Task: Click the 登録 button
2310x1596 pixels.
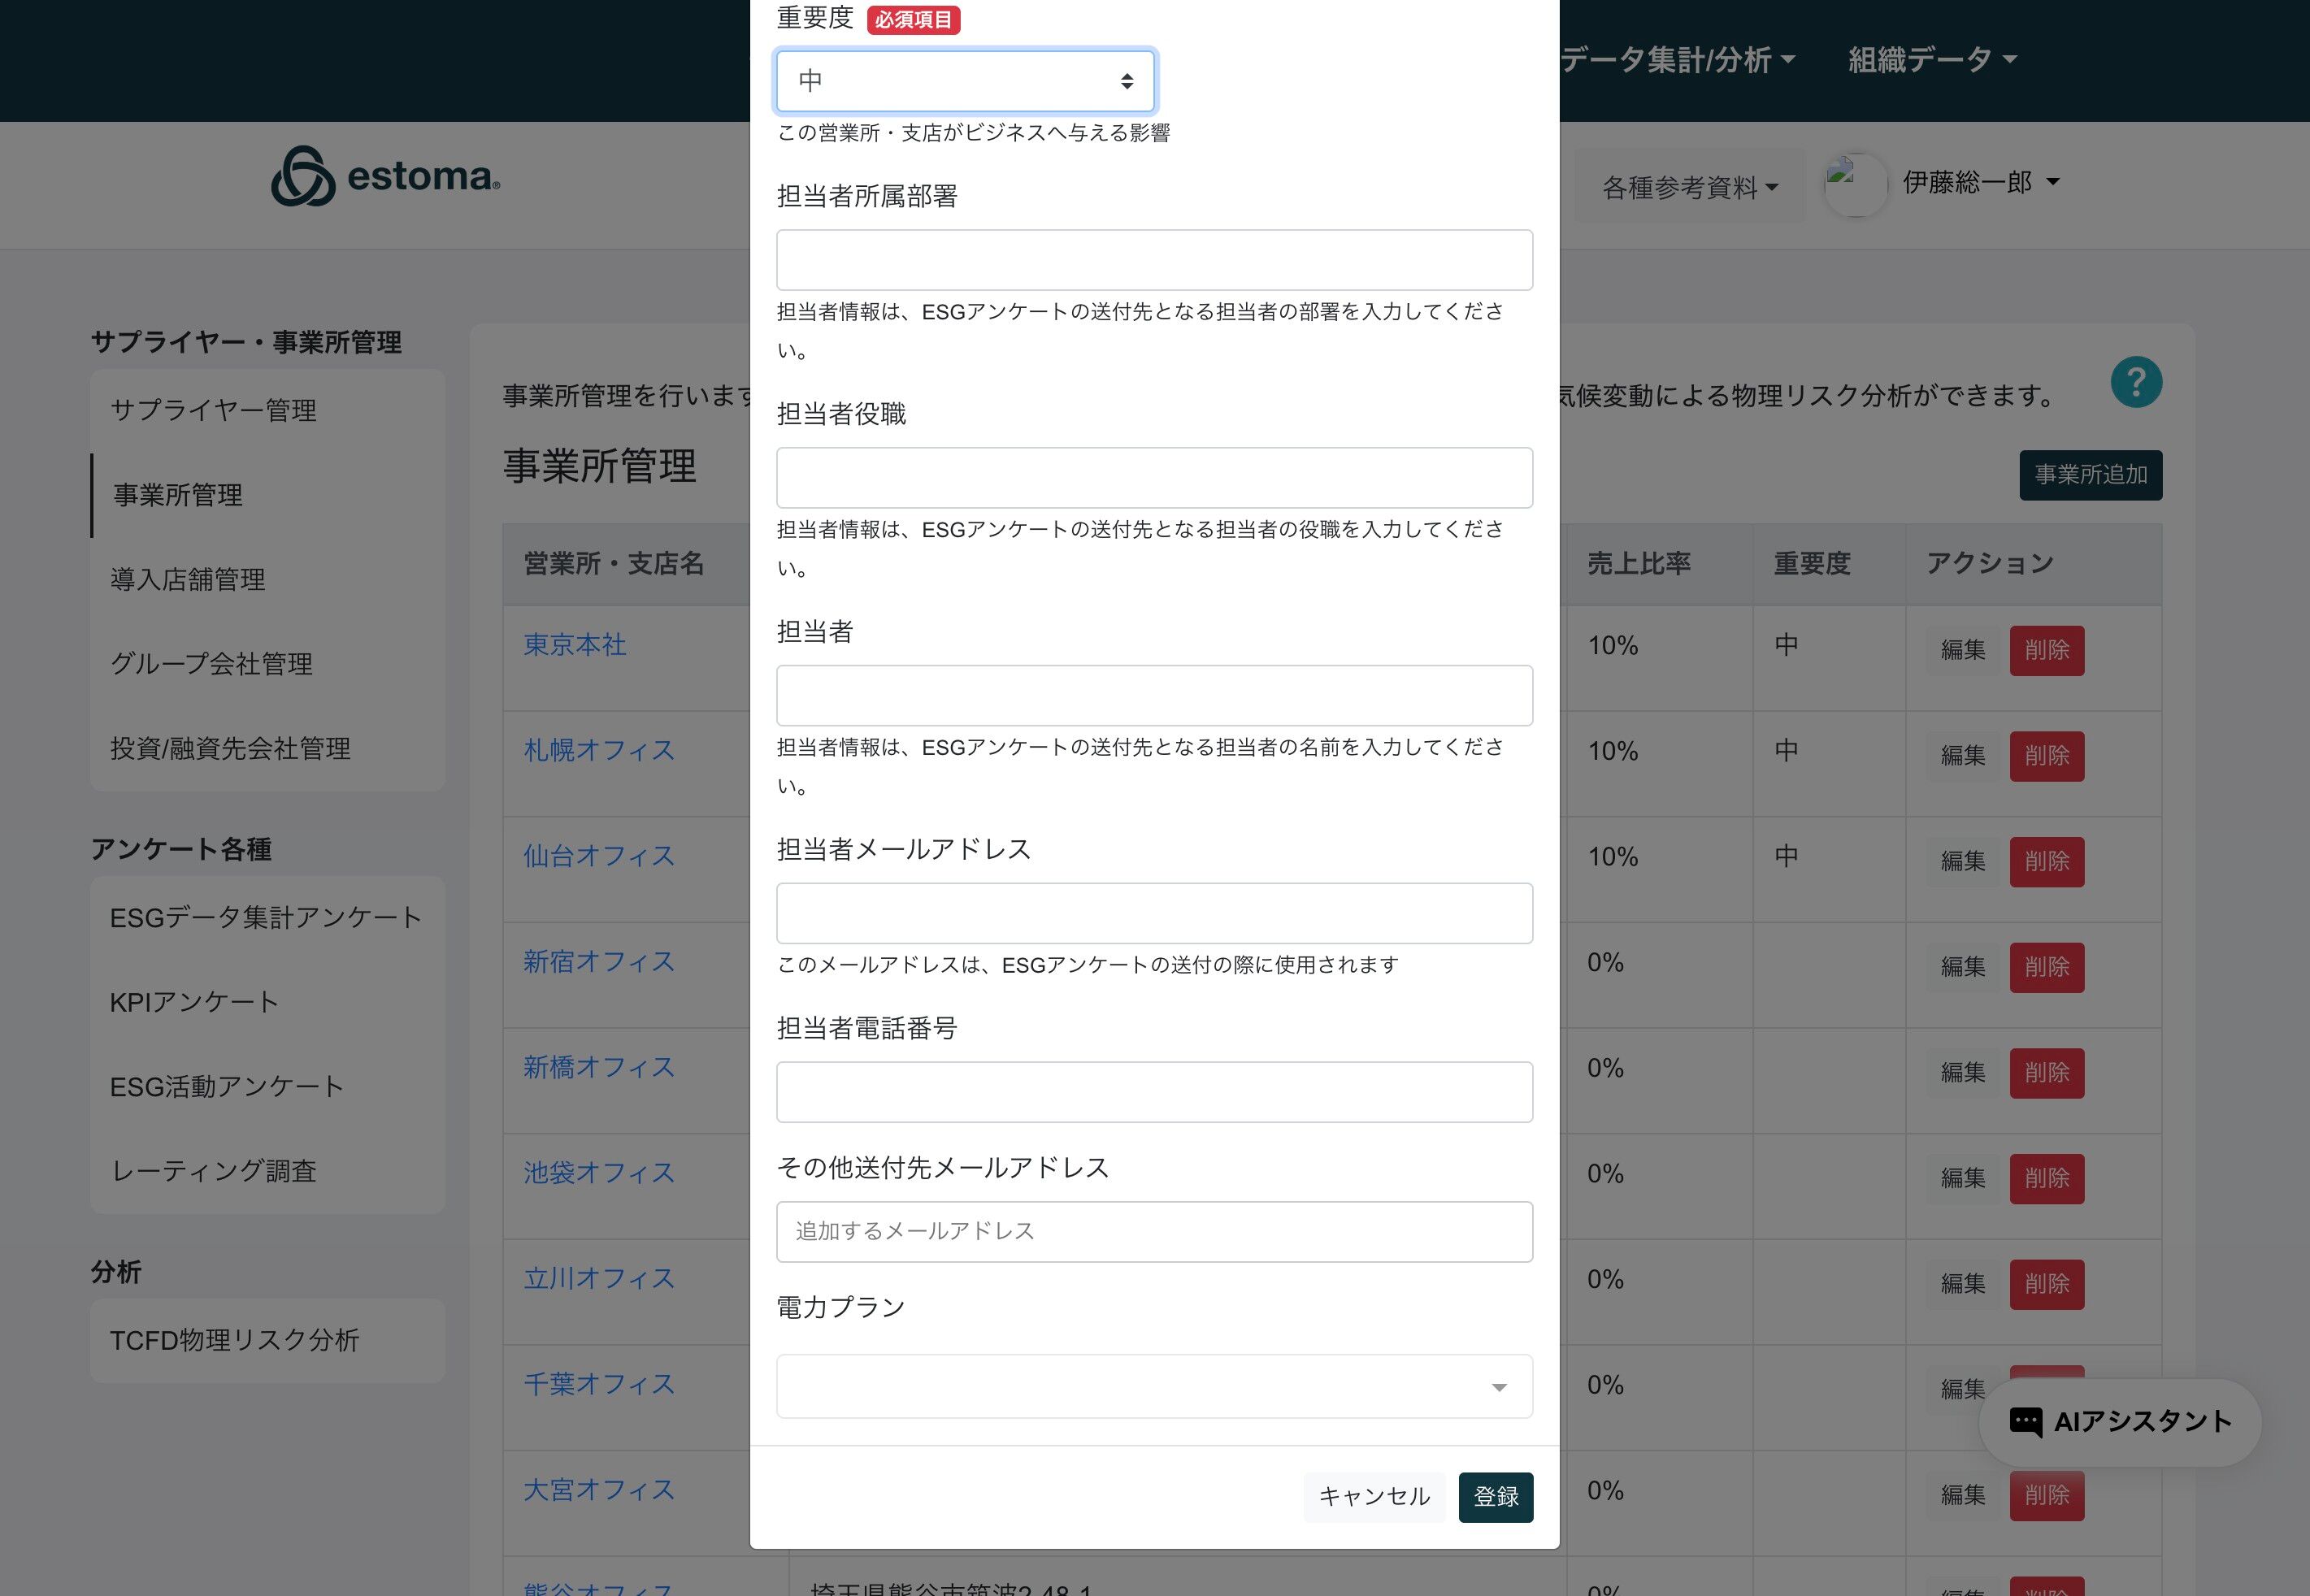Action: pos(1495,1496)
